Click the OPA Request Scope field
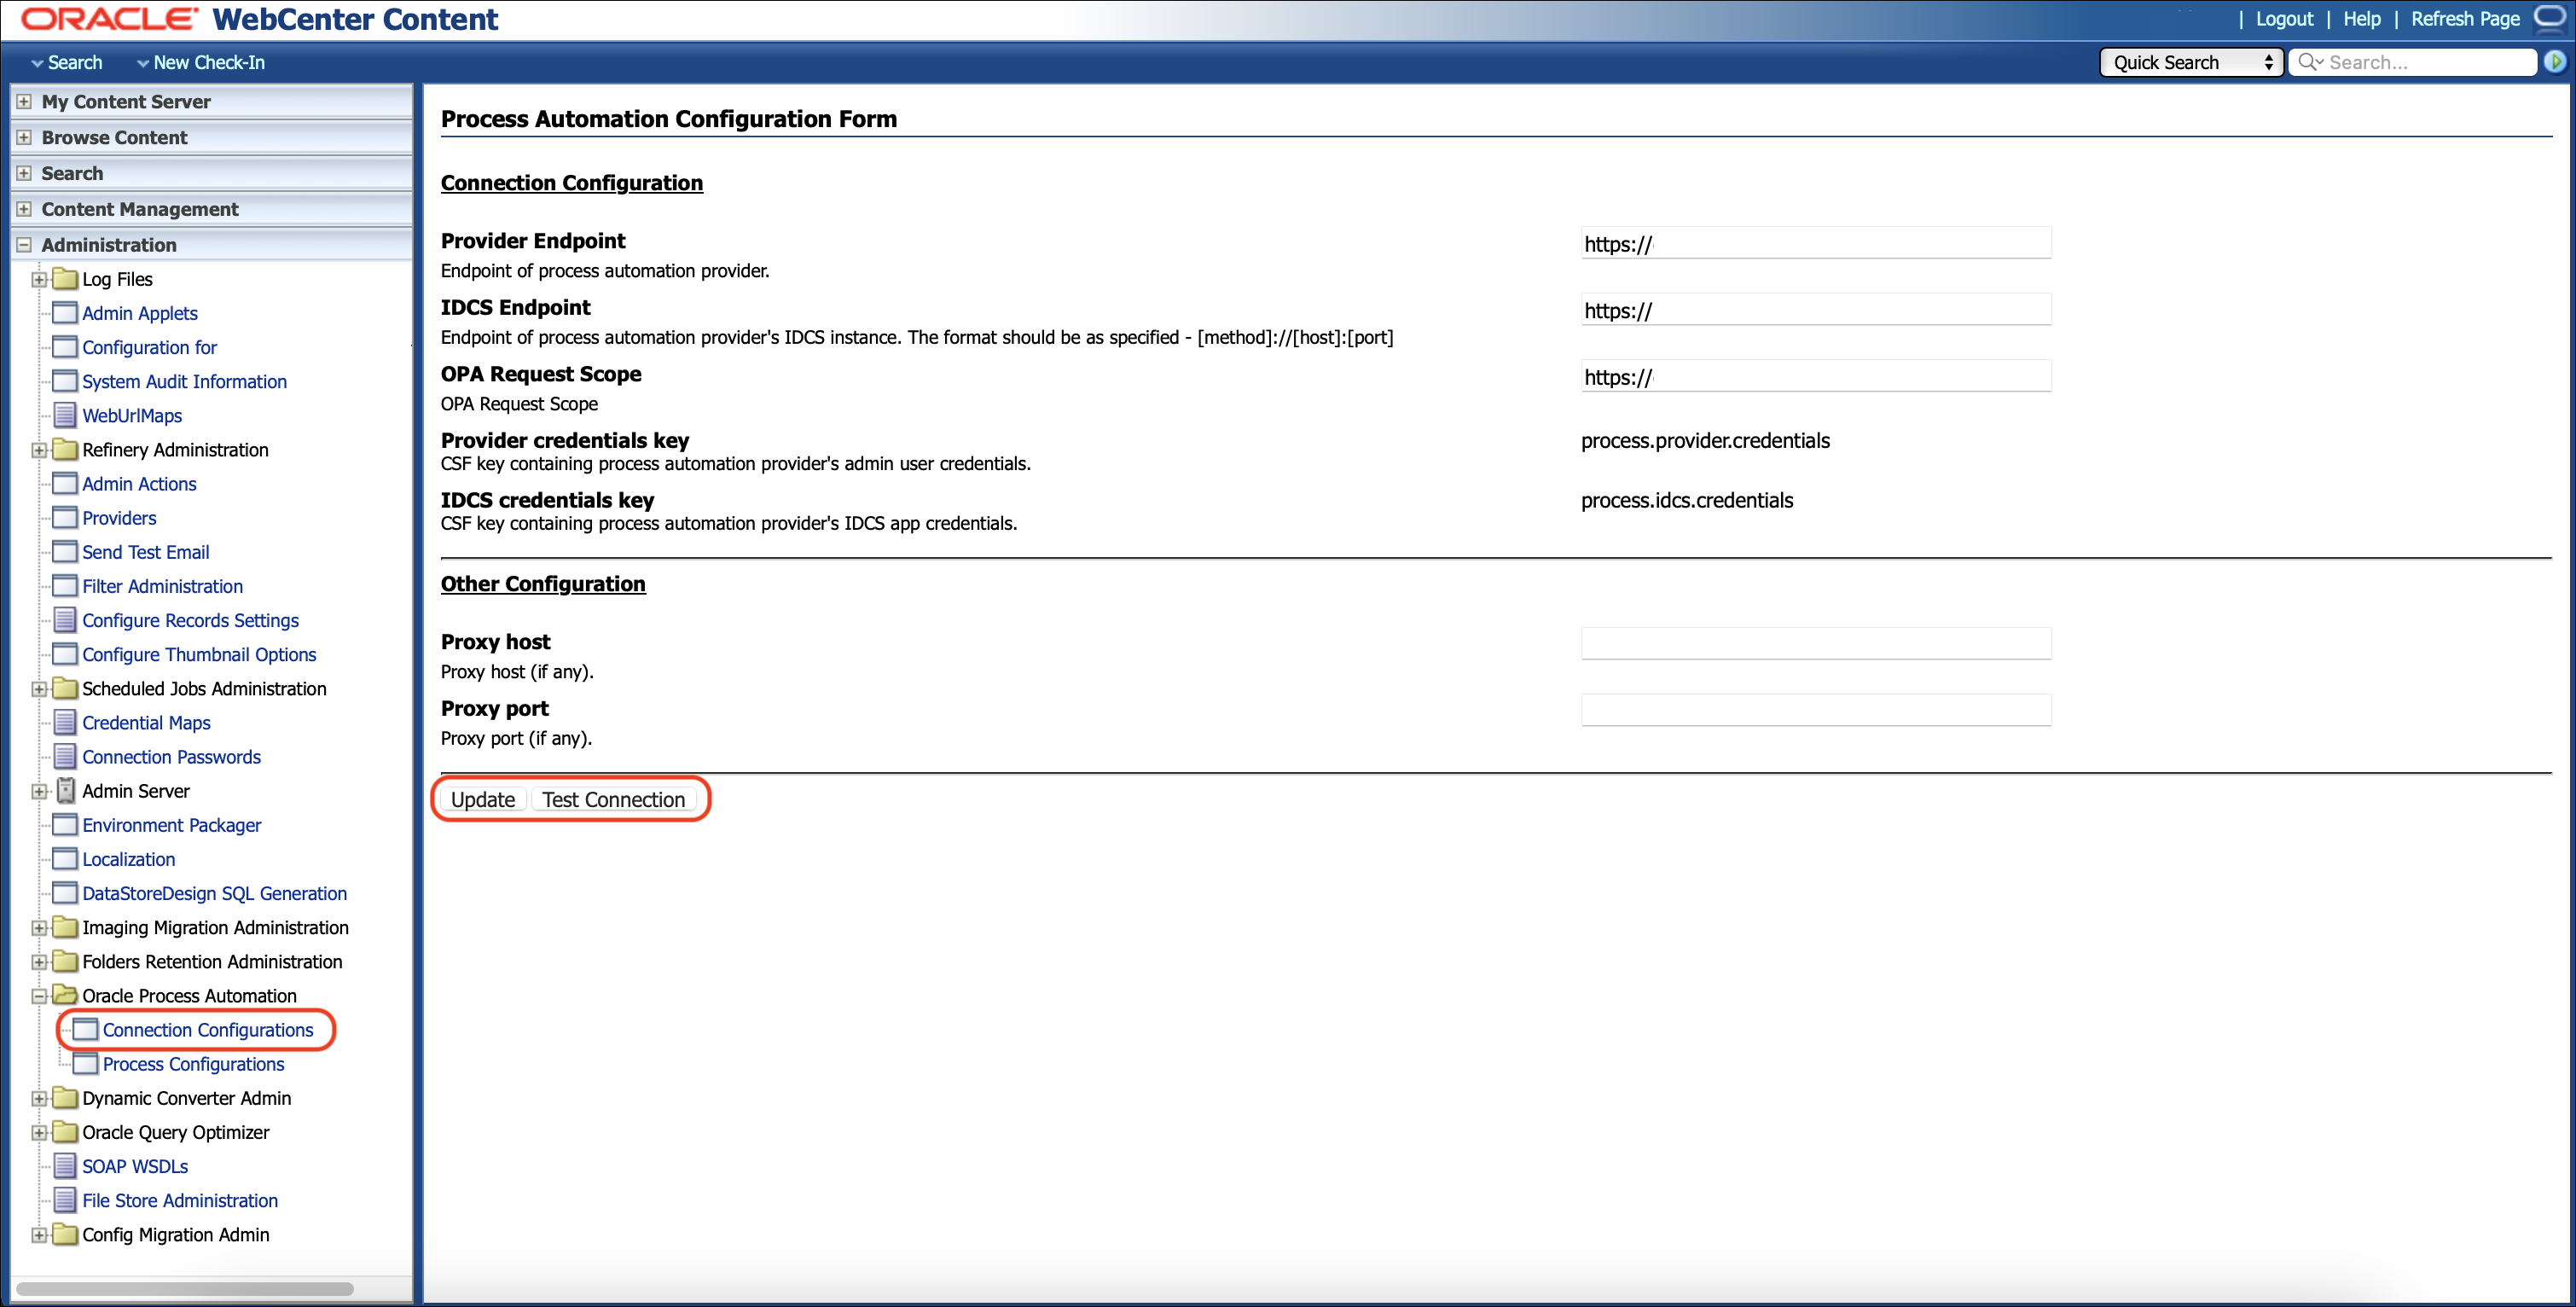This screenshot has width=2576, height=1307. tap(1815, 376)
